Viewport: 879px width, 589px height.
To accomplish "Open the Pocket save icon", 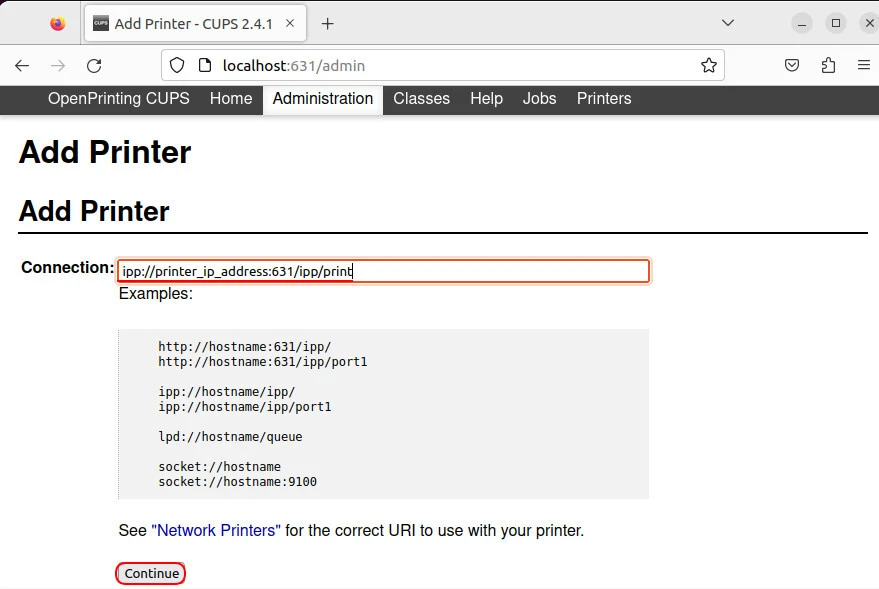I will (x=791, y=66).
